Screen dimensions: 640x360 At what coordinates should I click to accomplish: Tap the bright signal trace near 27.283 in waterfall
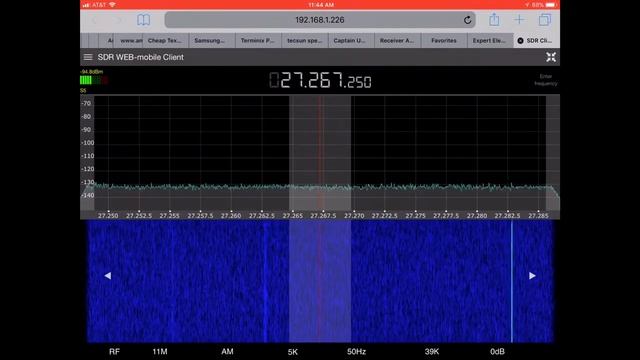click(512, 282)
